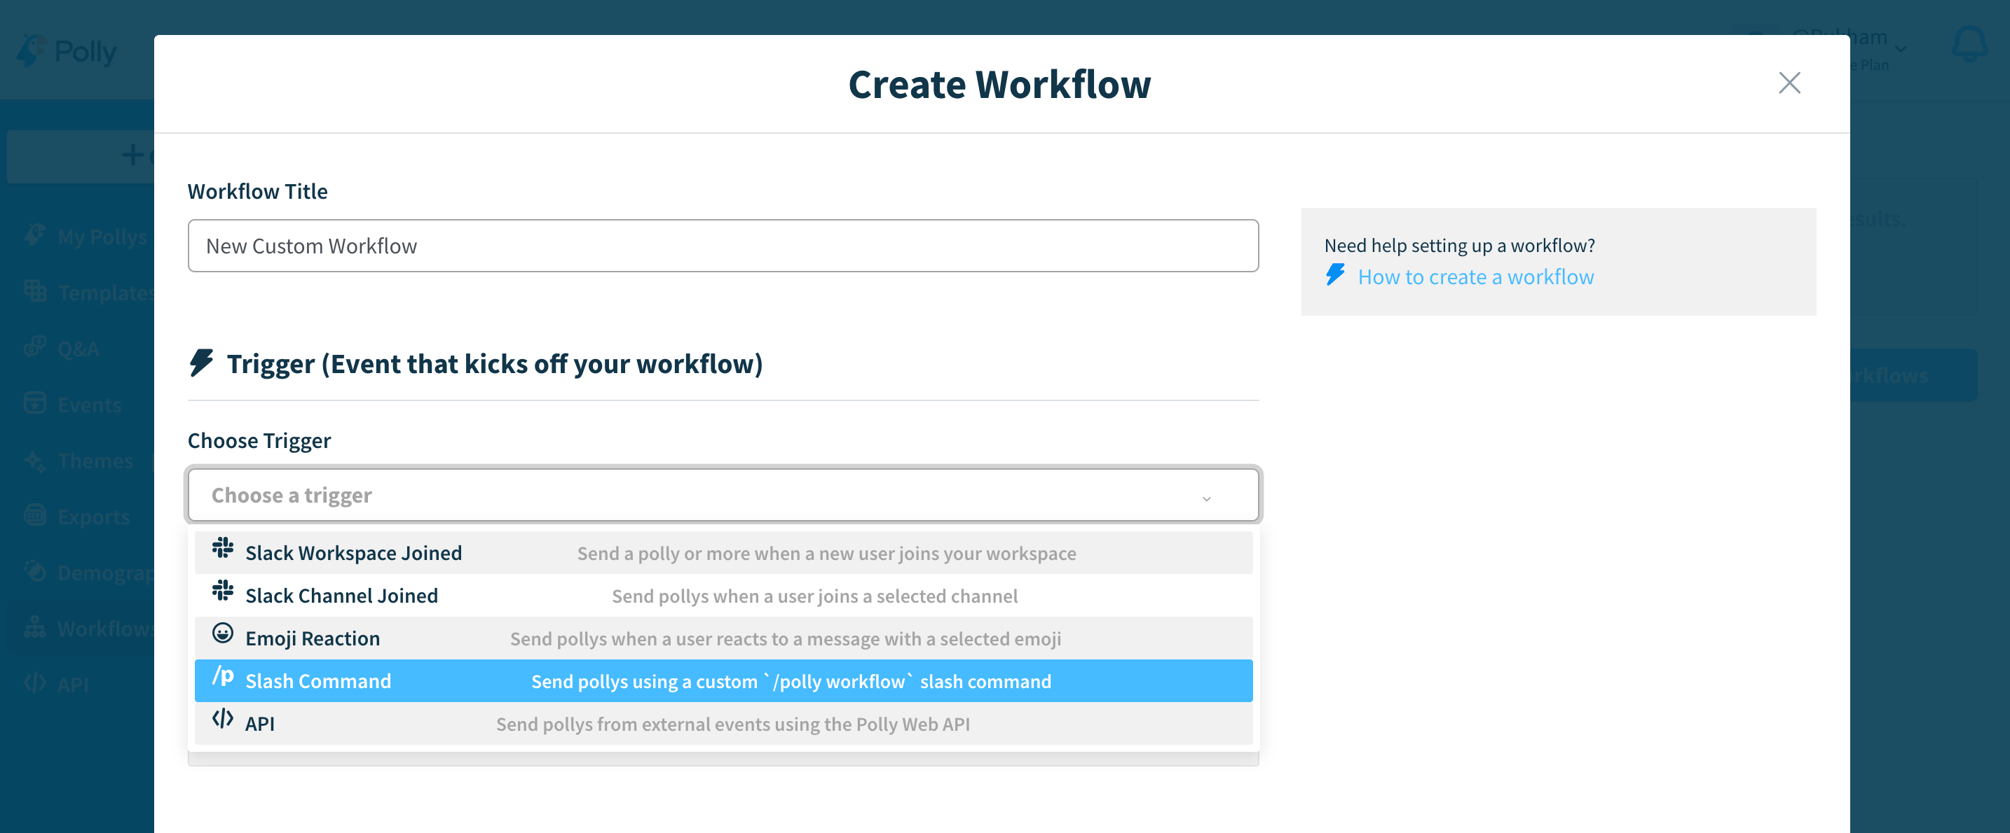Choose the API trigger option
This screenshot has width=2010, height=833.
point(723,723)
